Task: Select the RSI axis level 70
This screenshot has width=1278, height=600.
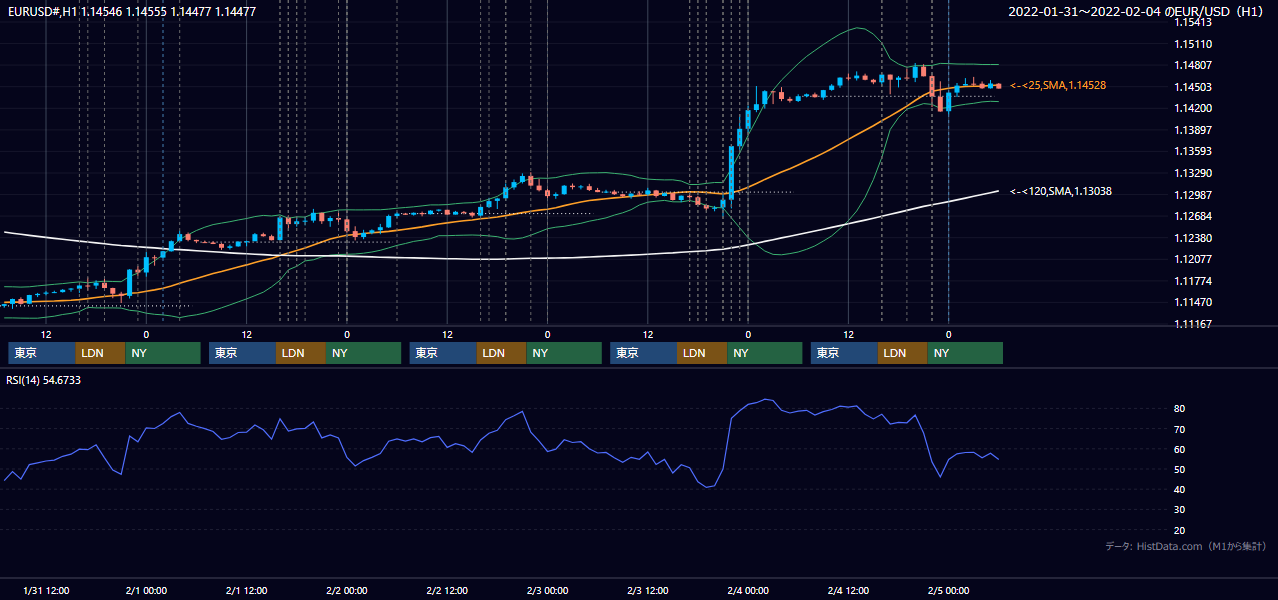Action: tap(1180, 429)
